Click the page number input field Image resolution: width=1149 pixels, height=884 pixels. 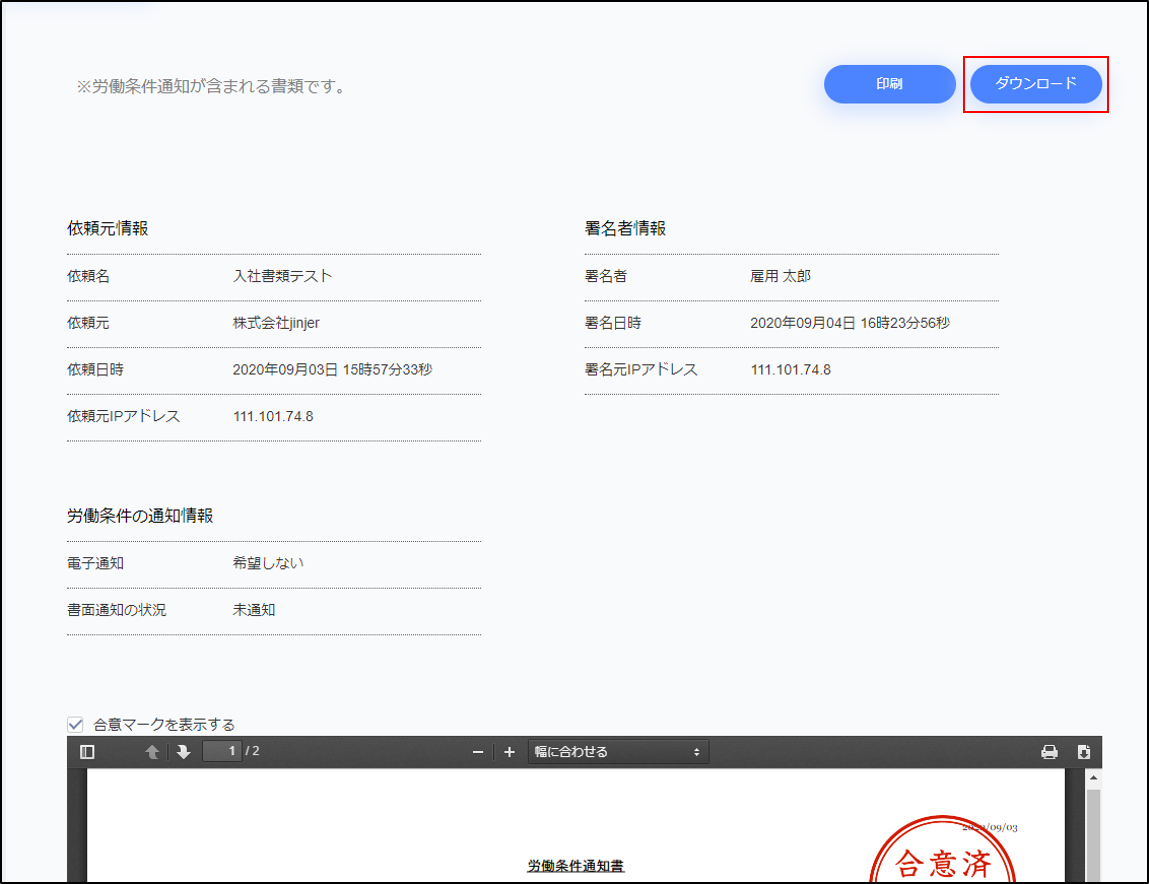point(222,751)
